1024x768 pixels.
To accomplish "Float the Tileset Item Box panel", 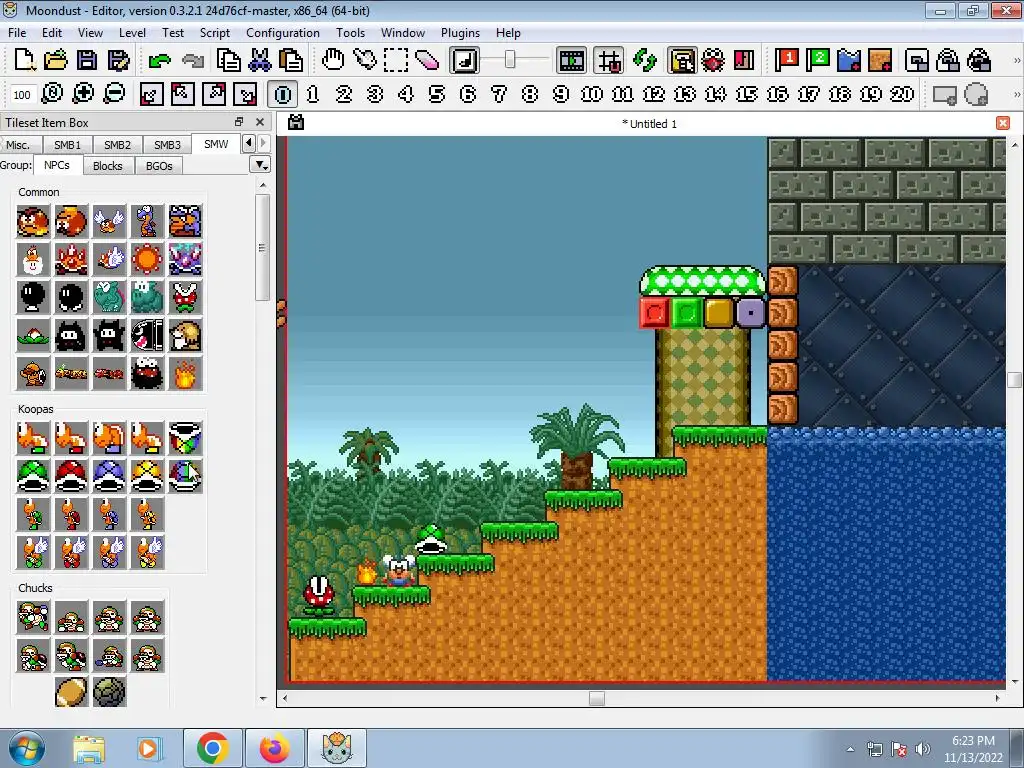I will pyautogui.click(x=239, y=122).
